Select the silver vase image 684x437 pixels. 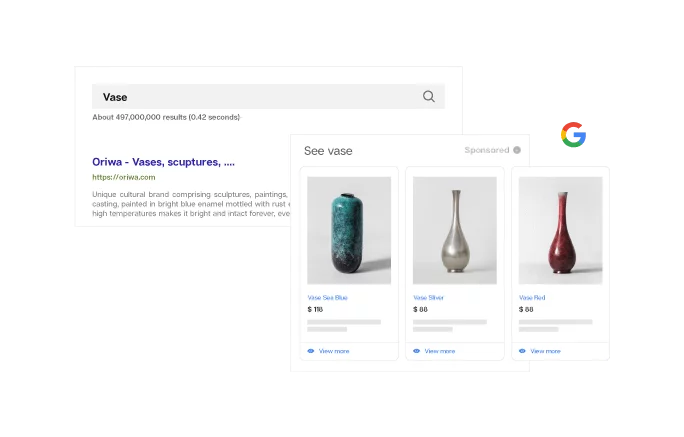455,230
